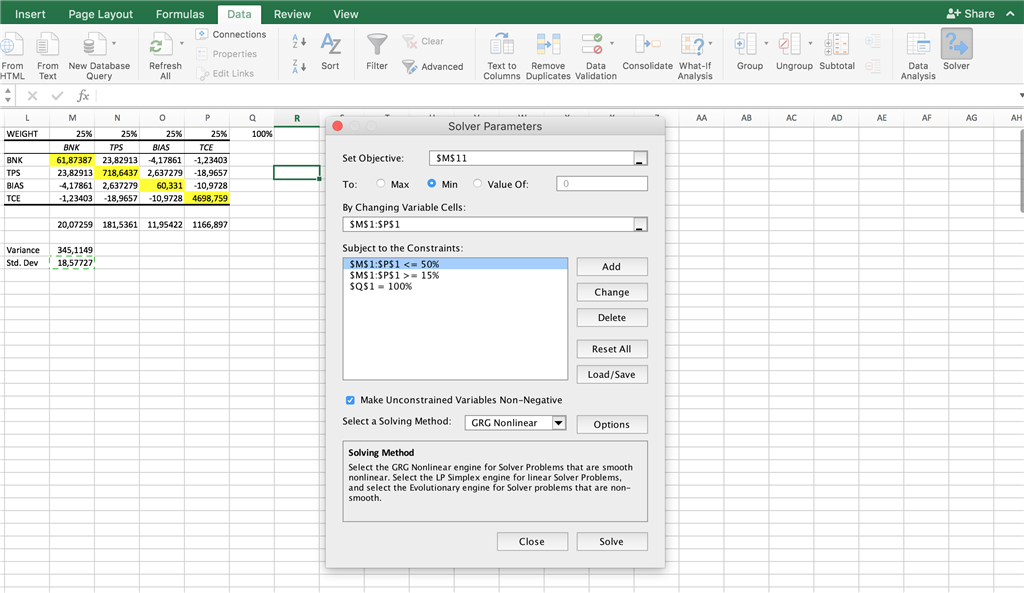Open the Data Analysis tool

[x=917, y=46]
